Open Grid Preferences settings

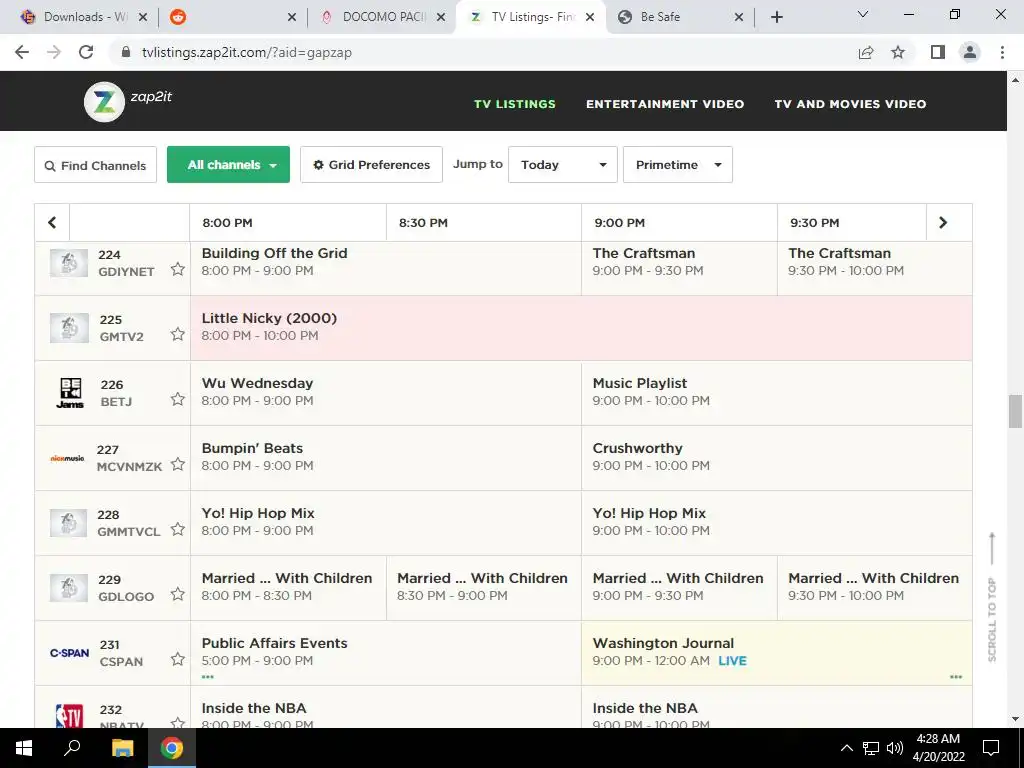(x=372, y=165)
